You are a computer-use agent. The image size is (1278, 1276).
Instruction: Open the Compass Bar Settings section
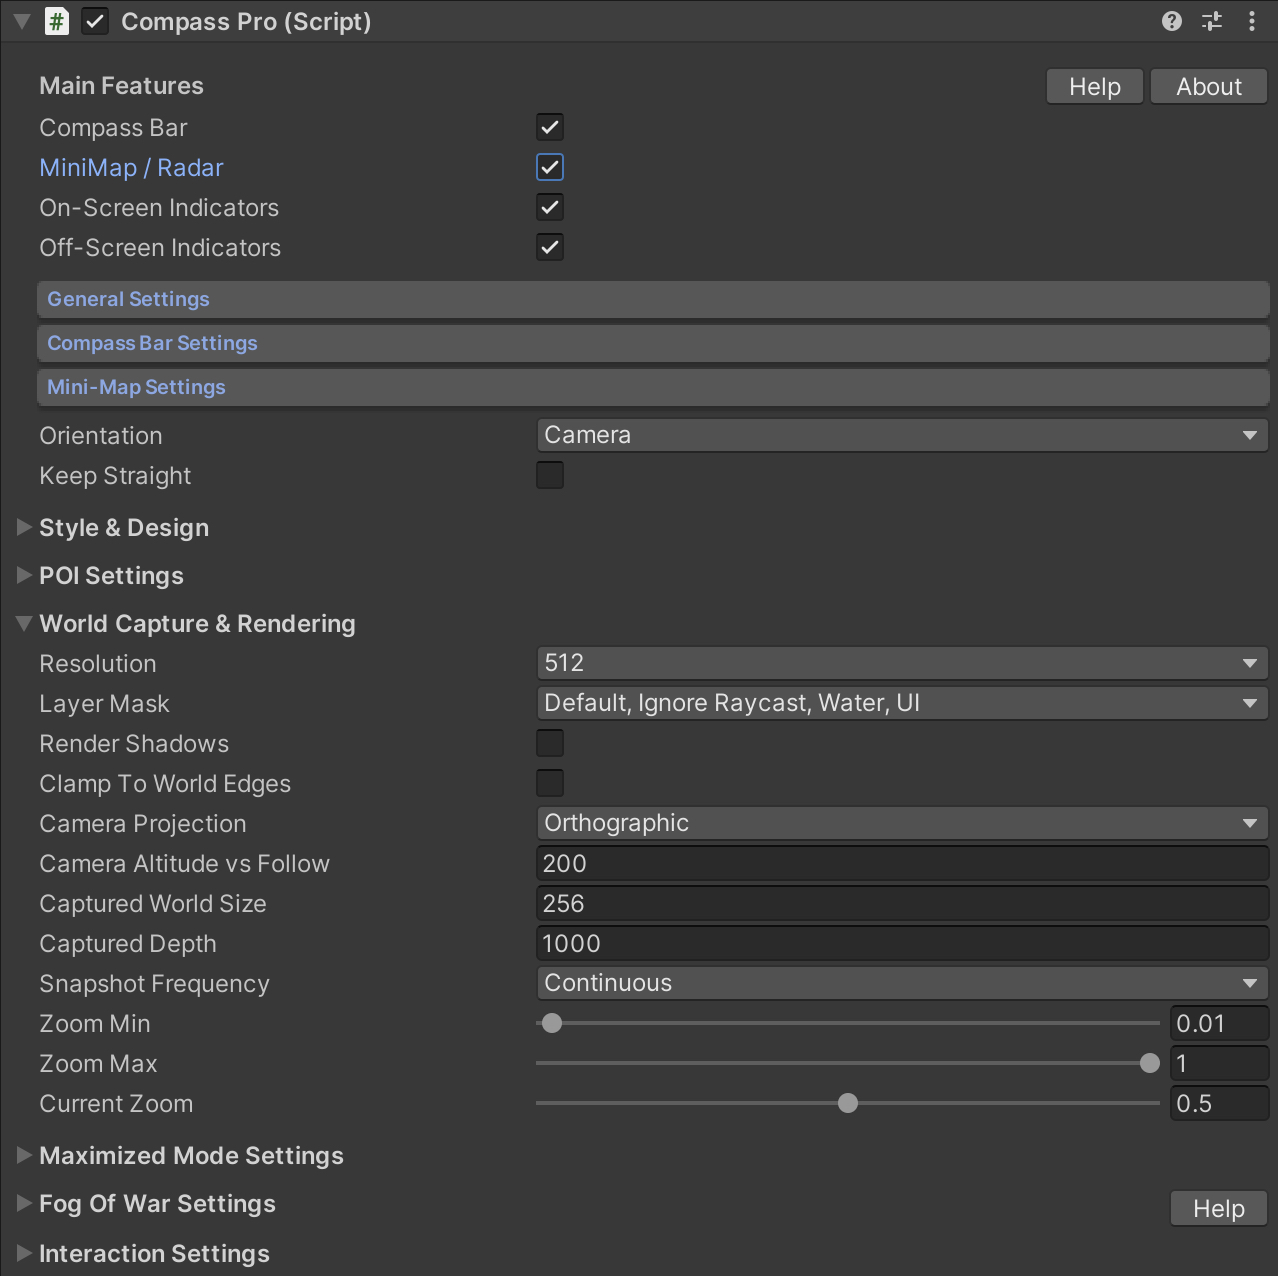(653, 343)
